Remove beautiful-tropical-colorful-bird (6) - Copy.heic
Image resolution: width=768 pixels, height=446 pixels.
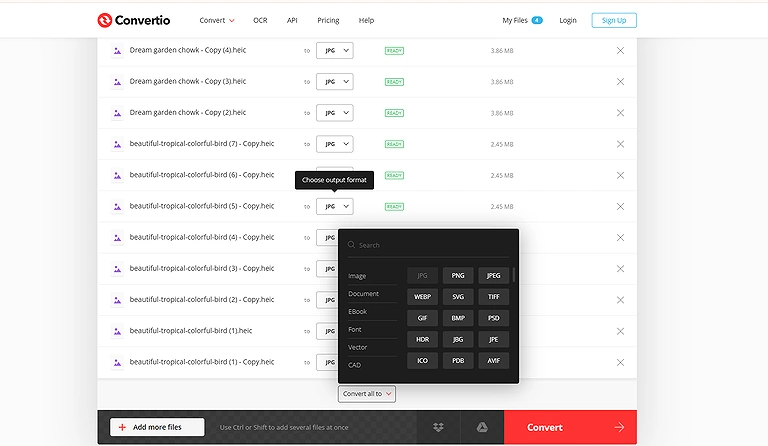[x=620, y=175]
